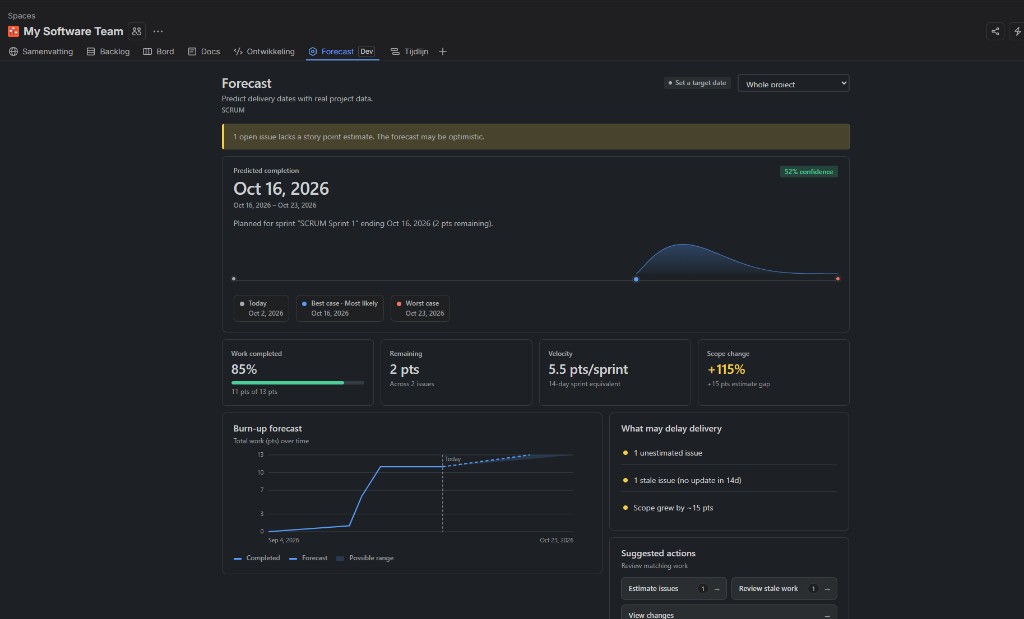This screenshot has width=1024, height=619.
Task: Open the Whole project dropdown
Action: (793, 84)
